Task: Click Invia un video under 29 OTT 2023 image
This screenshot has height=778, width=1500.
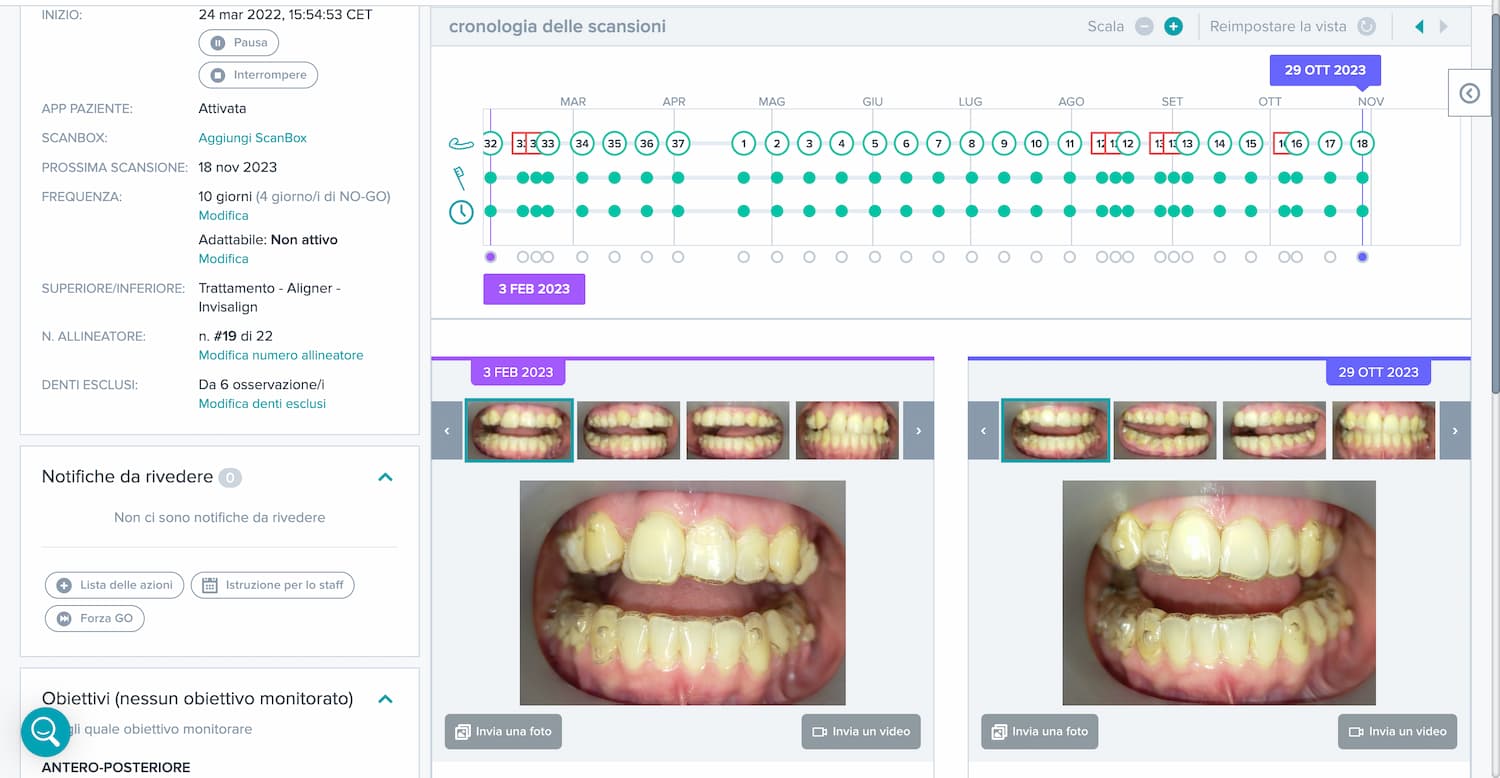Action: point(1398,731)
